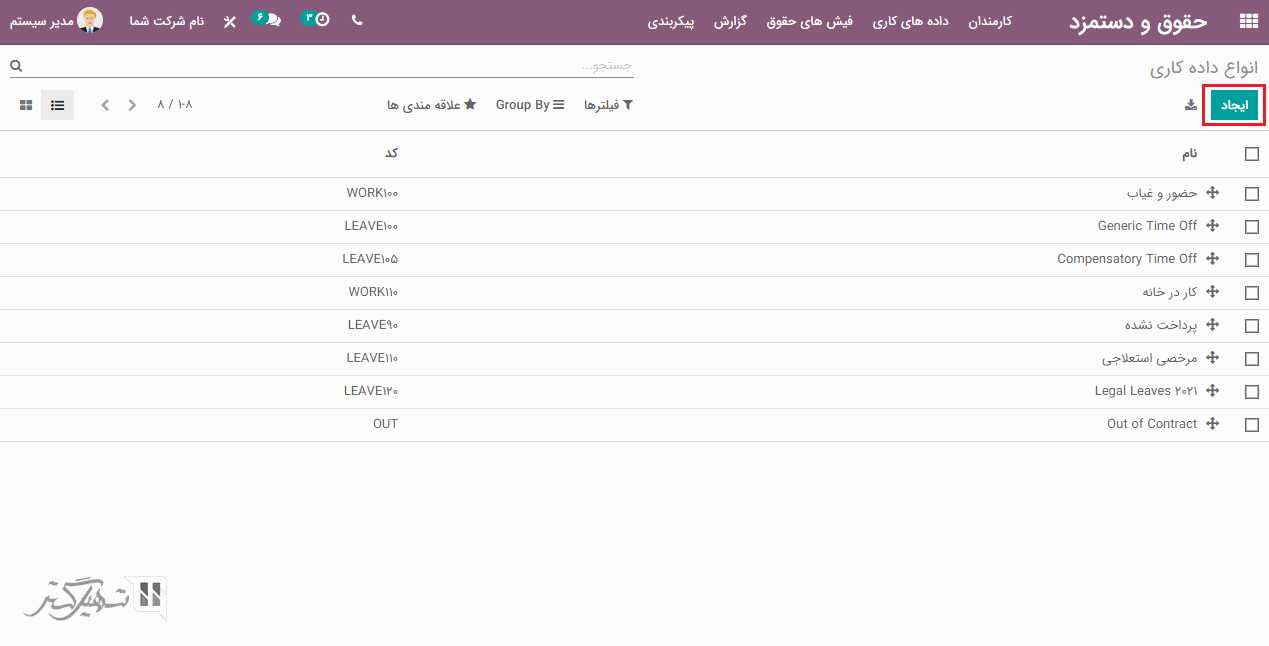Click the حقوق و دستمزد app title
1269x646 pixels.
tap(1138, 21)
